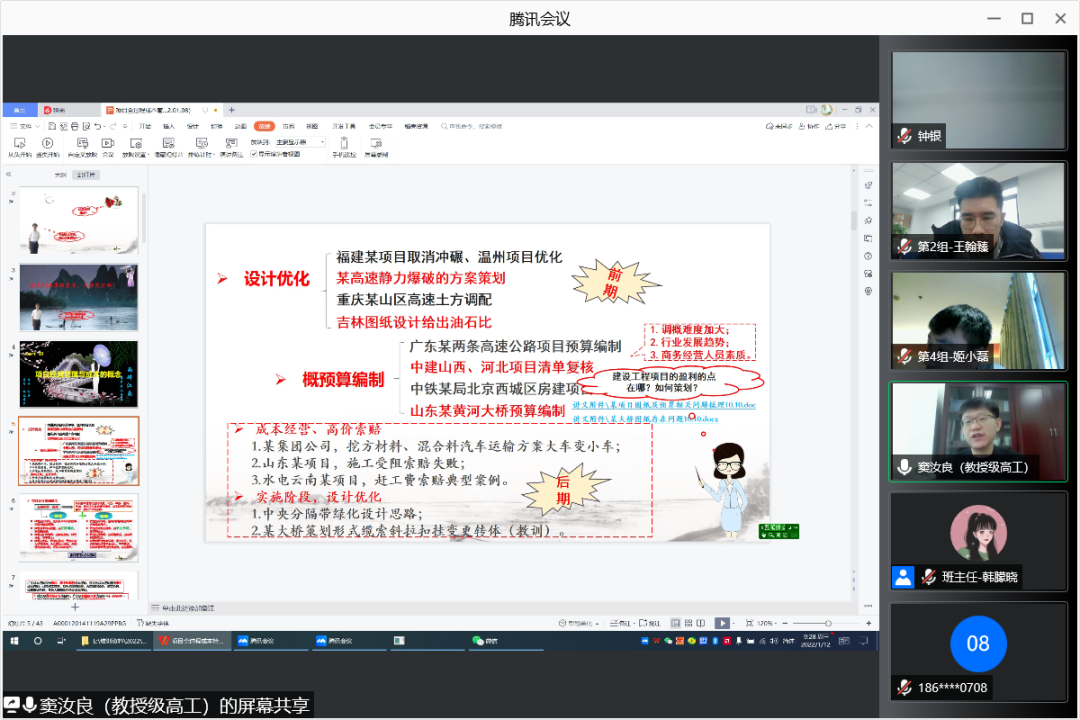1080x720 pixels.
Task: Click the redo arrow icon
Action: pos(113,126)
